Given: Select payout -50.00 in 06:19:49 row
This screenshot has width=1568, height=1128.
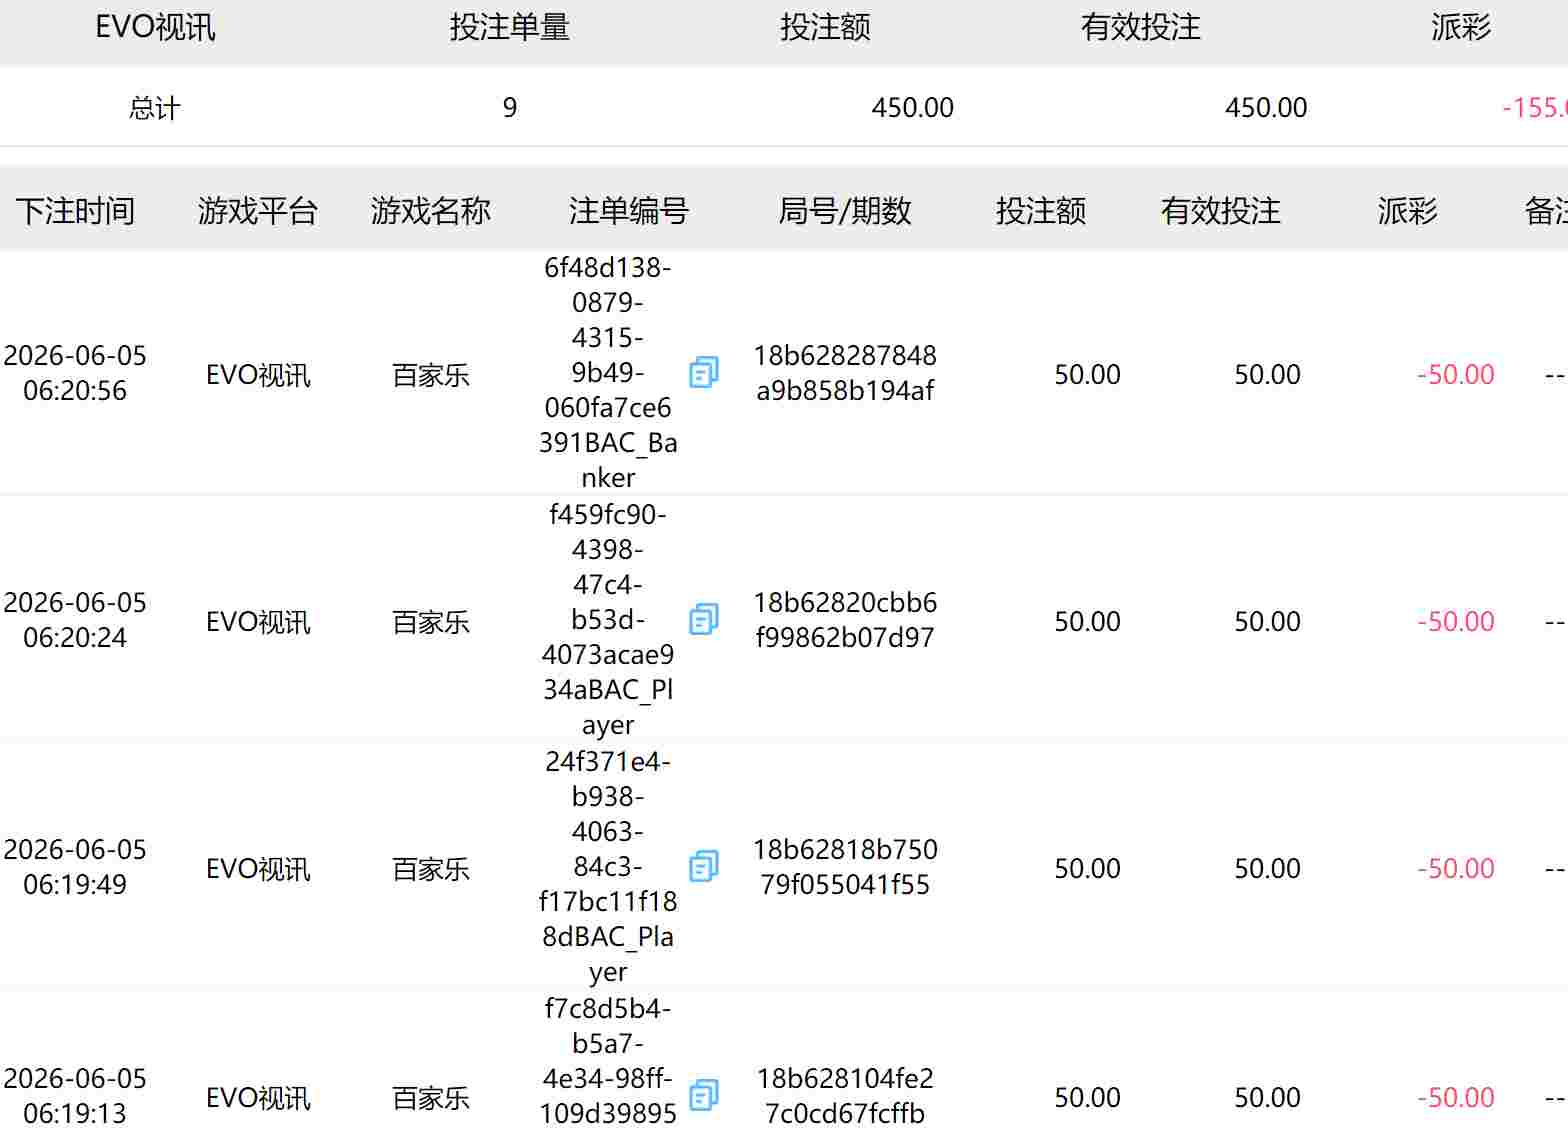Looking at the screenshot, I should (x=1456, y=869).
